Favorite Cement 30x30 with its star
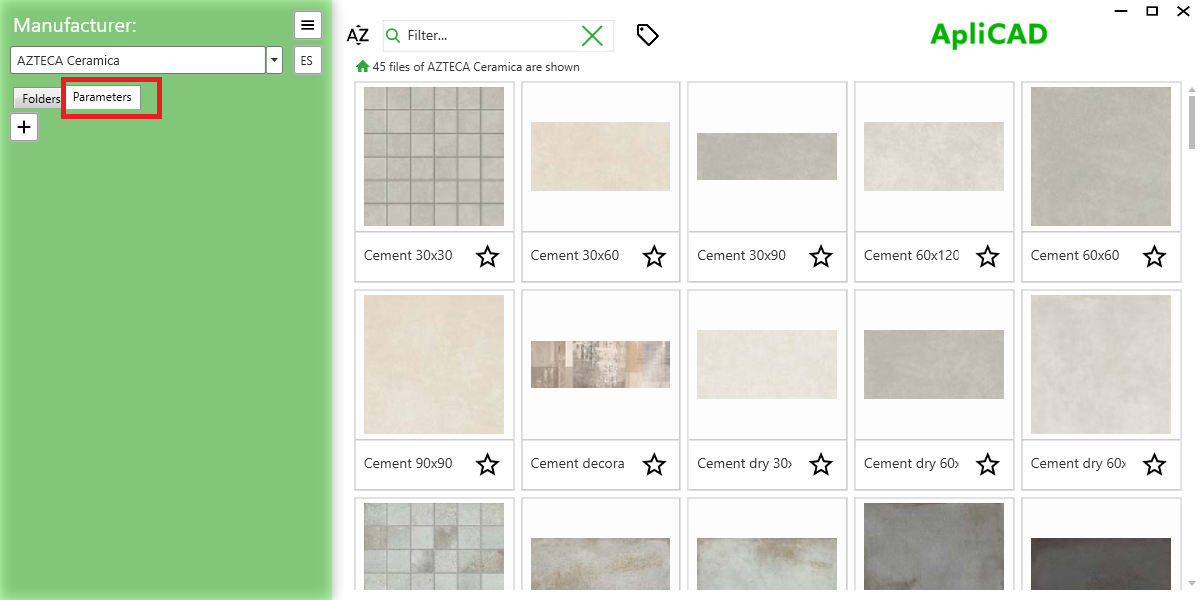 (x=488, y=257)
